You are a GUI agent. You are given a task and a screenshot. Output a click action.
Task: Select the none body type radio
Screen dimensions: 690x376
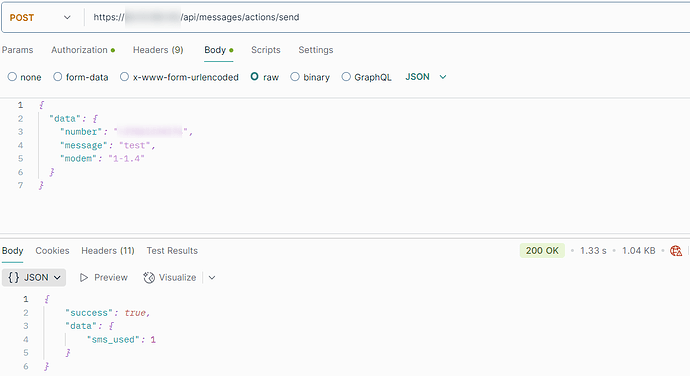tap(12, 77)
